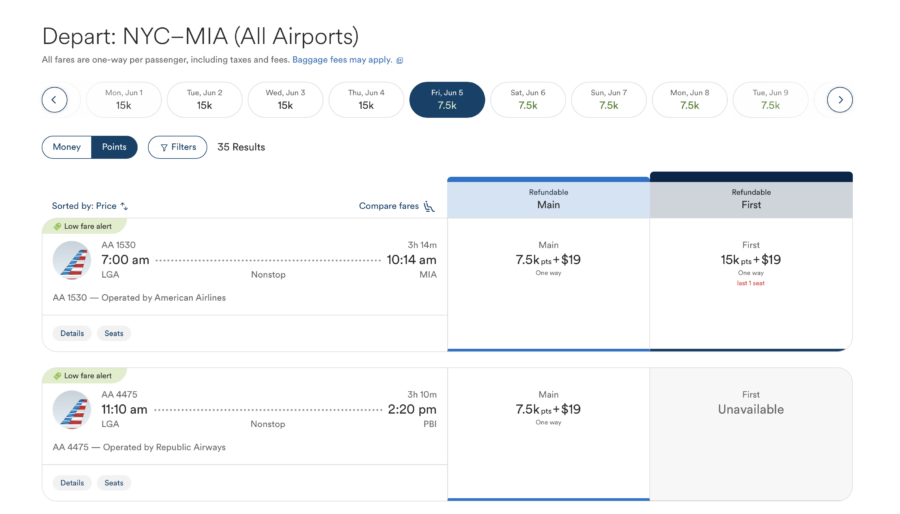Open Details for flight AA 4475
Viewport: 900px width, 514px height.
pos(72,483)
